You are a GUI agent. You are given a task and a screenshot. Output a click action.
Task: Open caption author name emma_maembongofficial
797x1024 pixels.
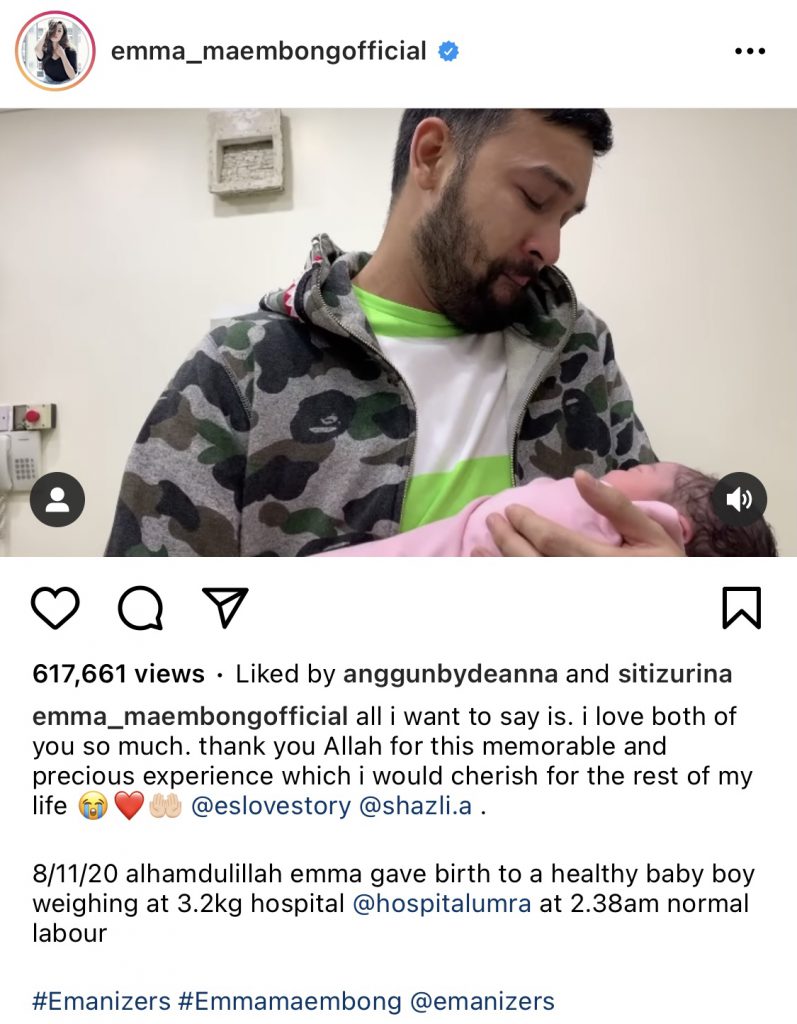click(x=189, y=716)
